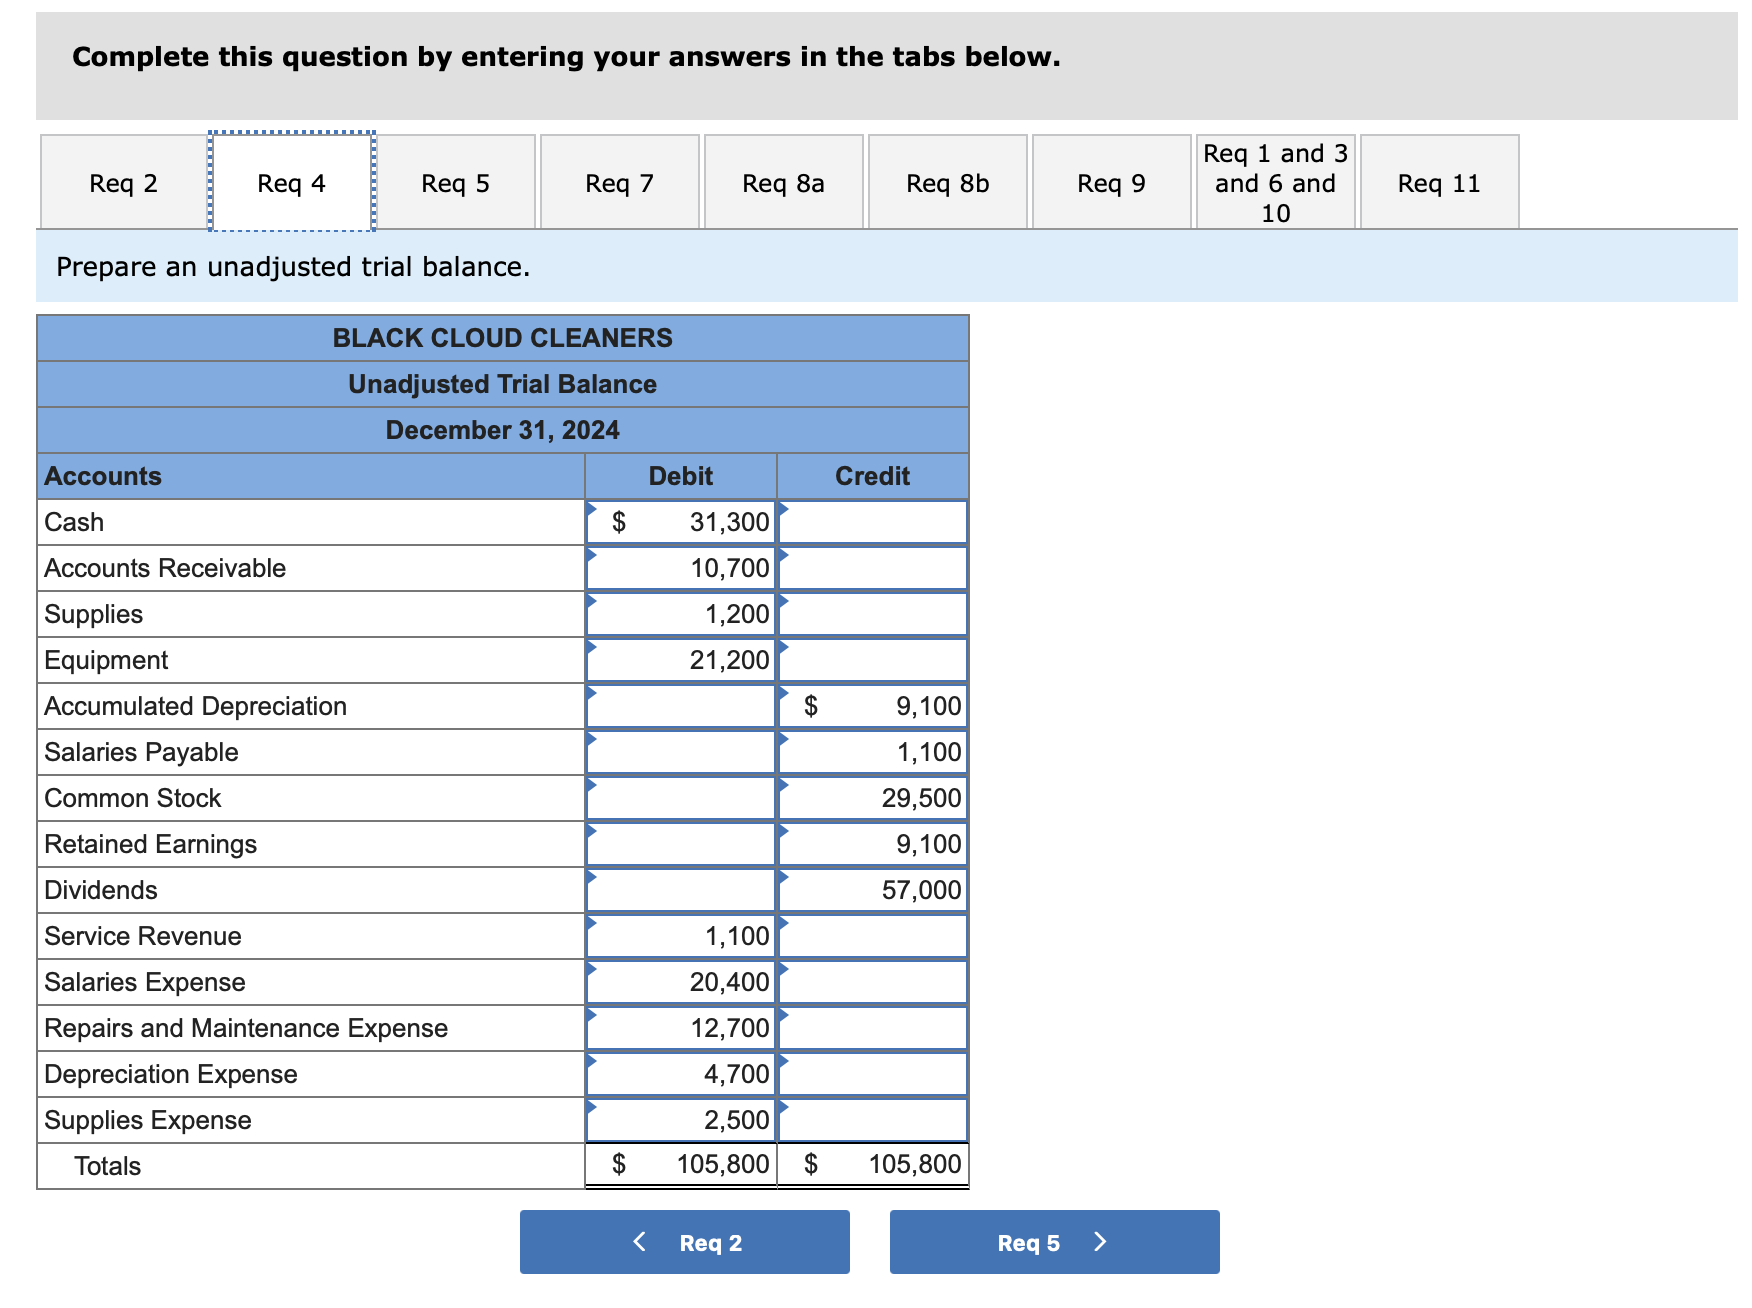Open the Req 9 tab
This screenshot has height=1308, width=1752.
(x=1111, y=182)
